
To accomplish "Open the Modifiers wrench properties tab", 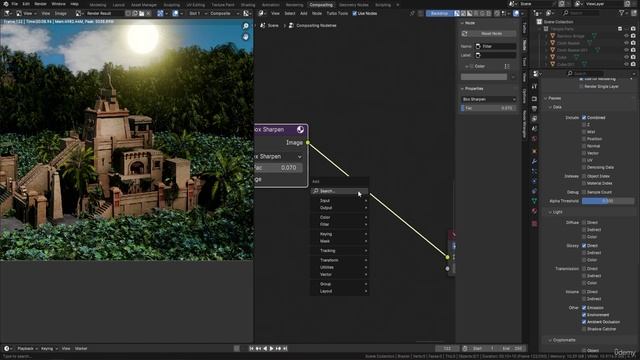I will pyautogui.click(x=534, y=161).
